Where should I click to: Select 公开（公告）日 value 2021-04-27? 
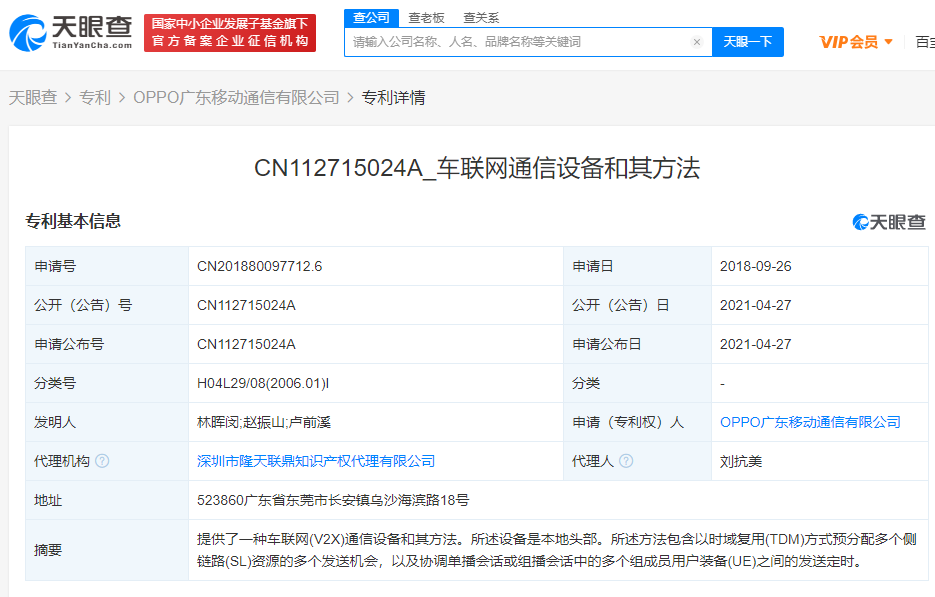[x=756, y=305]
